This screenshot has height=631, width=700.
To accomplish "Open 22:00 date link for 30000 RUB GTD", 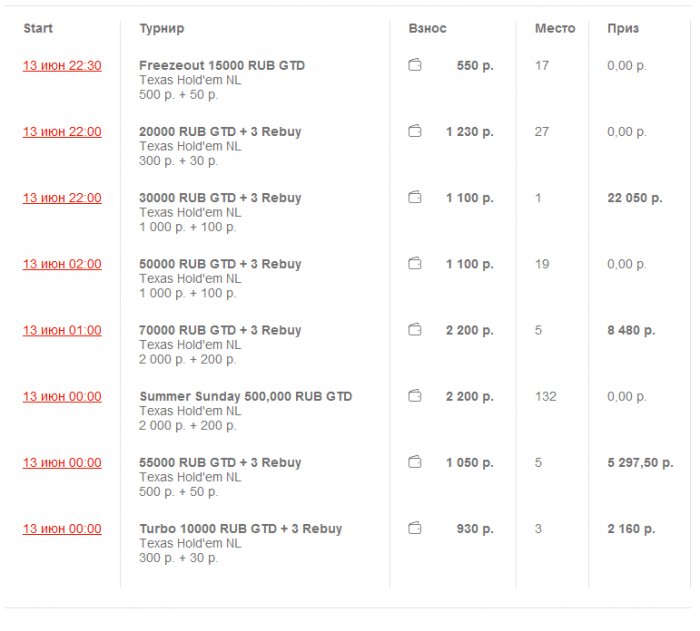I will coord(62,198).
